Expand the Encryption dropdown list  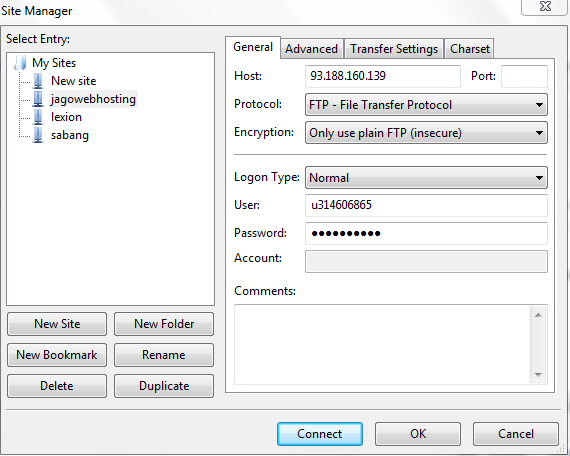(426, 133)
